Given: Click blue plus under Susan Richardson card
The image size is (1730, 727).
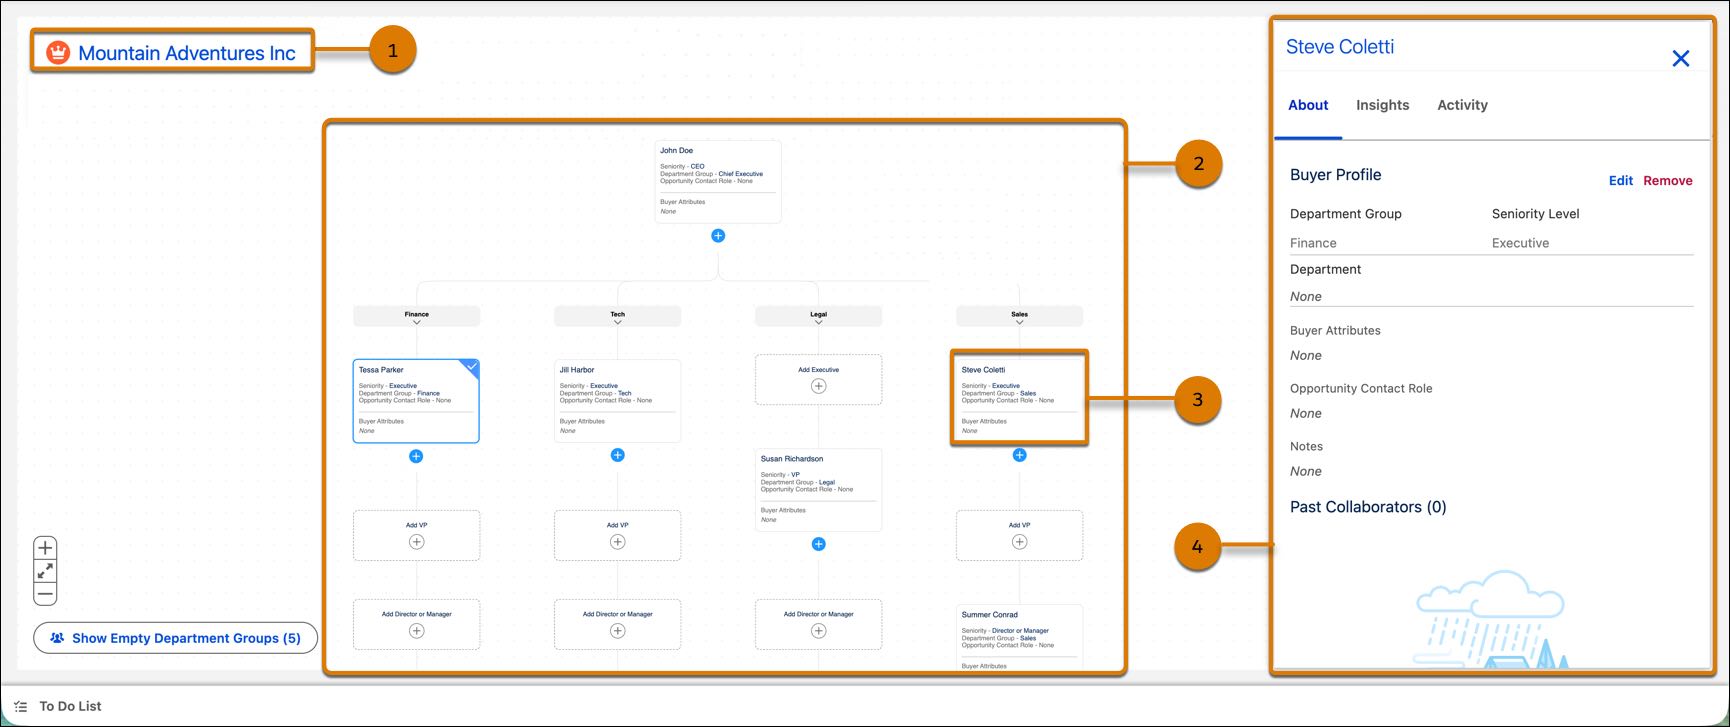Looking at the screenshot, I should tap(818, 544).
